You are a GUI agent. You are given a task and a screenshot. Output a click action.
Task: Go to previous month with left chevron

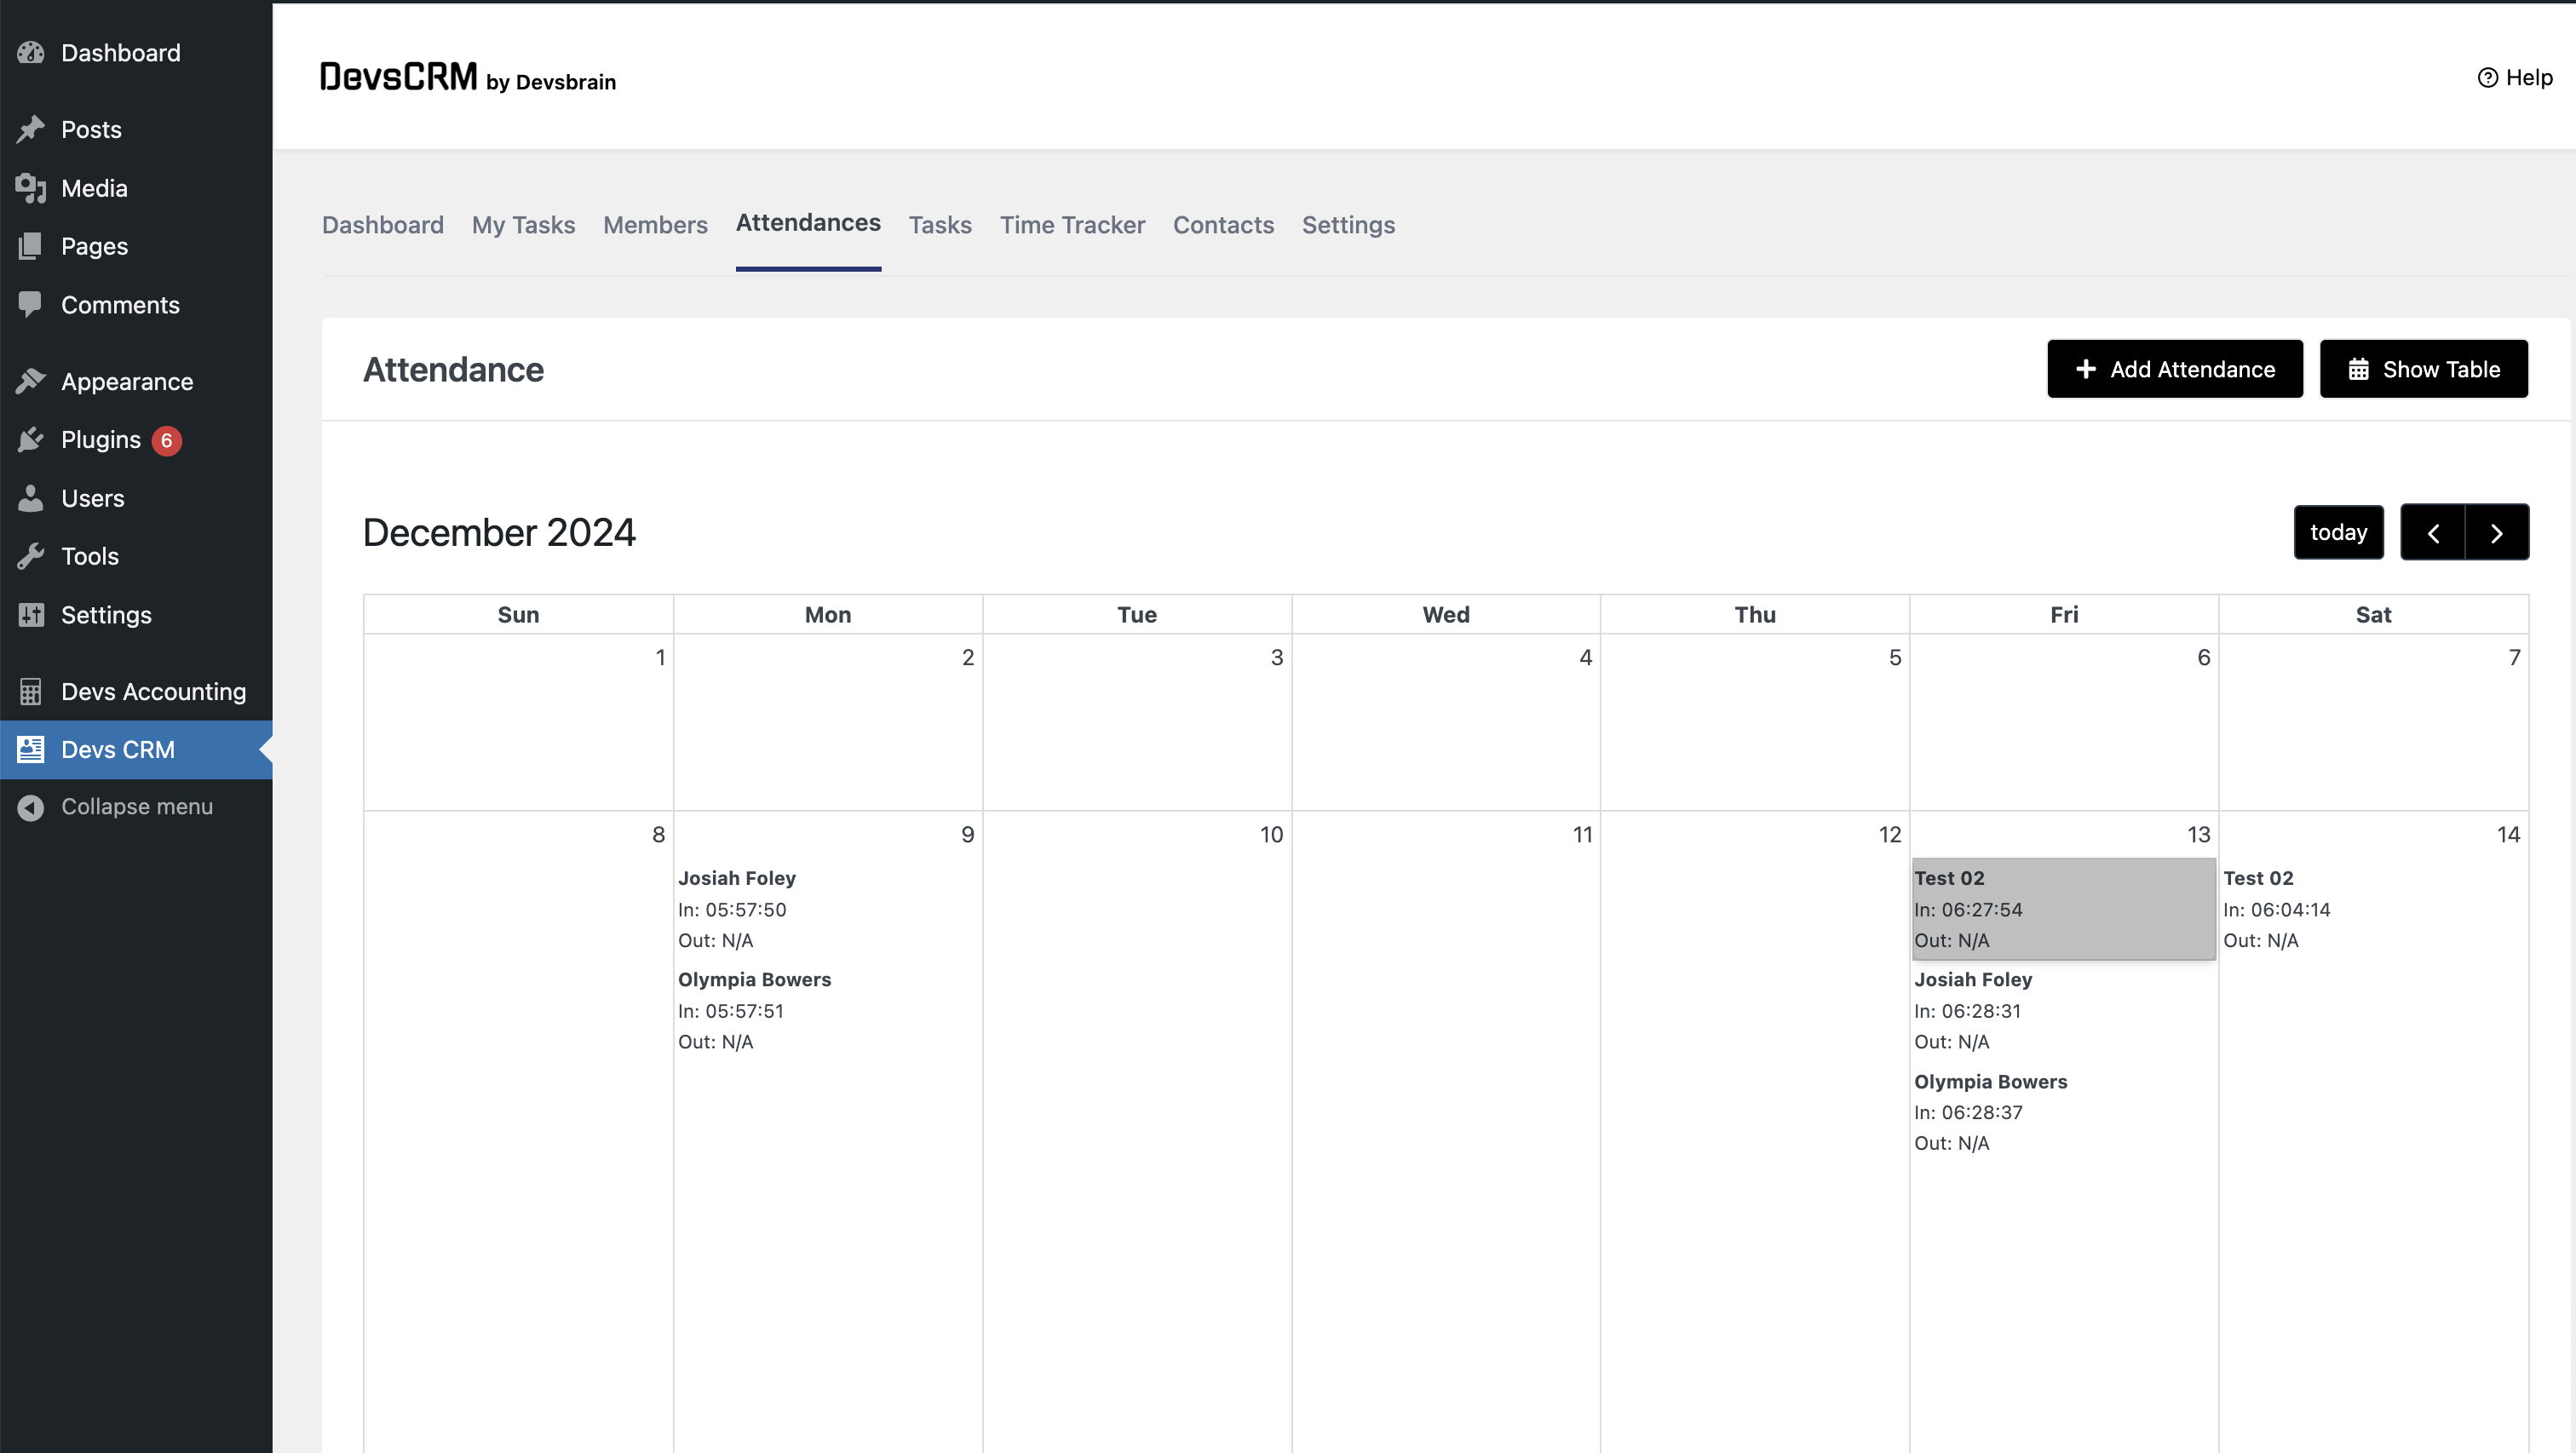[x=2432, y=533]
